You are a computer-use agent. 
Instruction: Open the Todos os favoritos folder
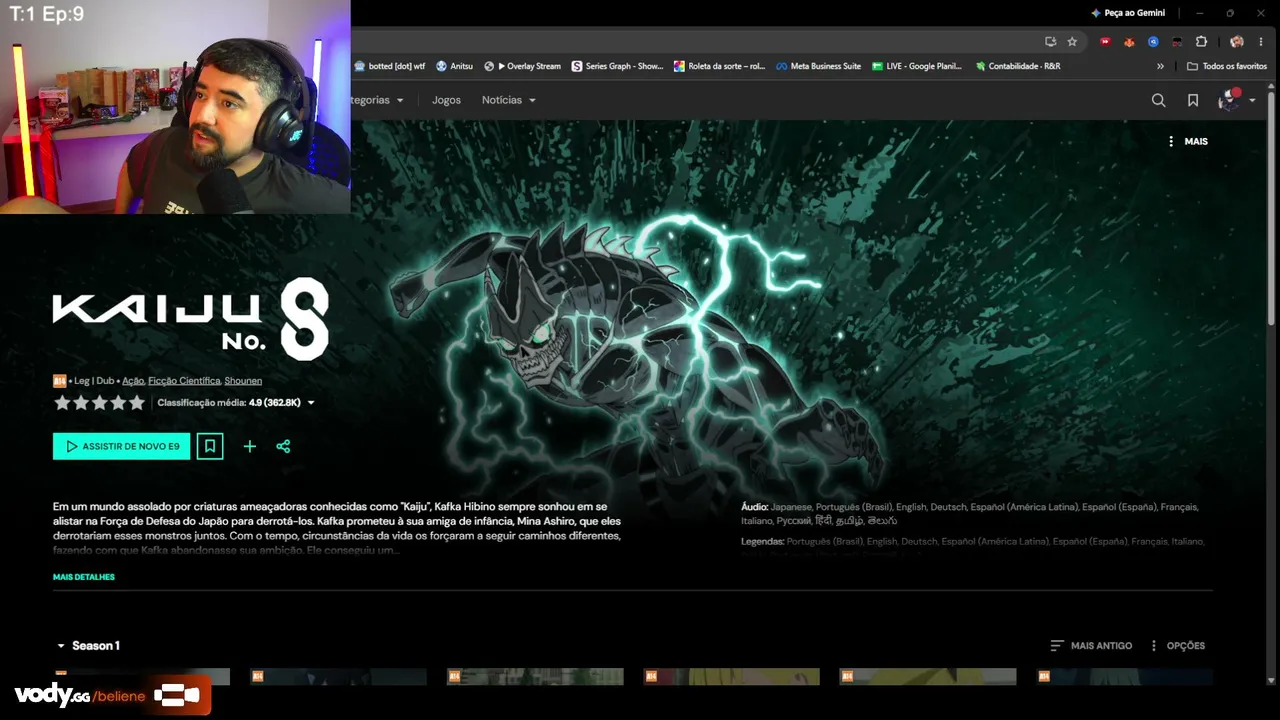pyautogui.click(x=1227, y=66)
